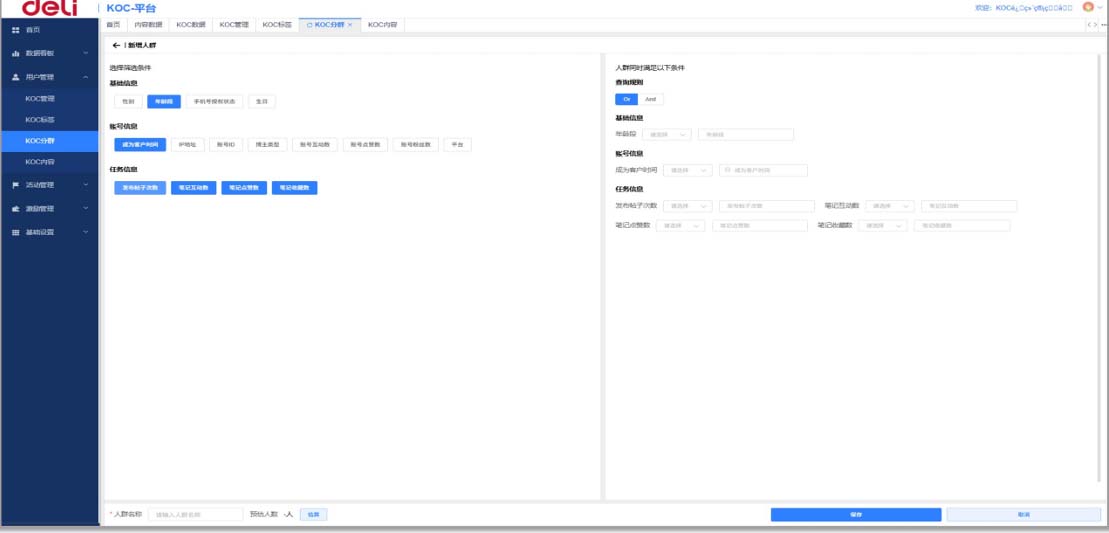Click the 用户管理 person icon
Viewport: 1109px width, 533px height.
(15, 77)
